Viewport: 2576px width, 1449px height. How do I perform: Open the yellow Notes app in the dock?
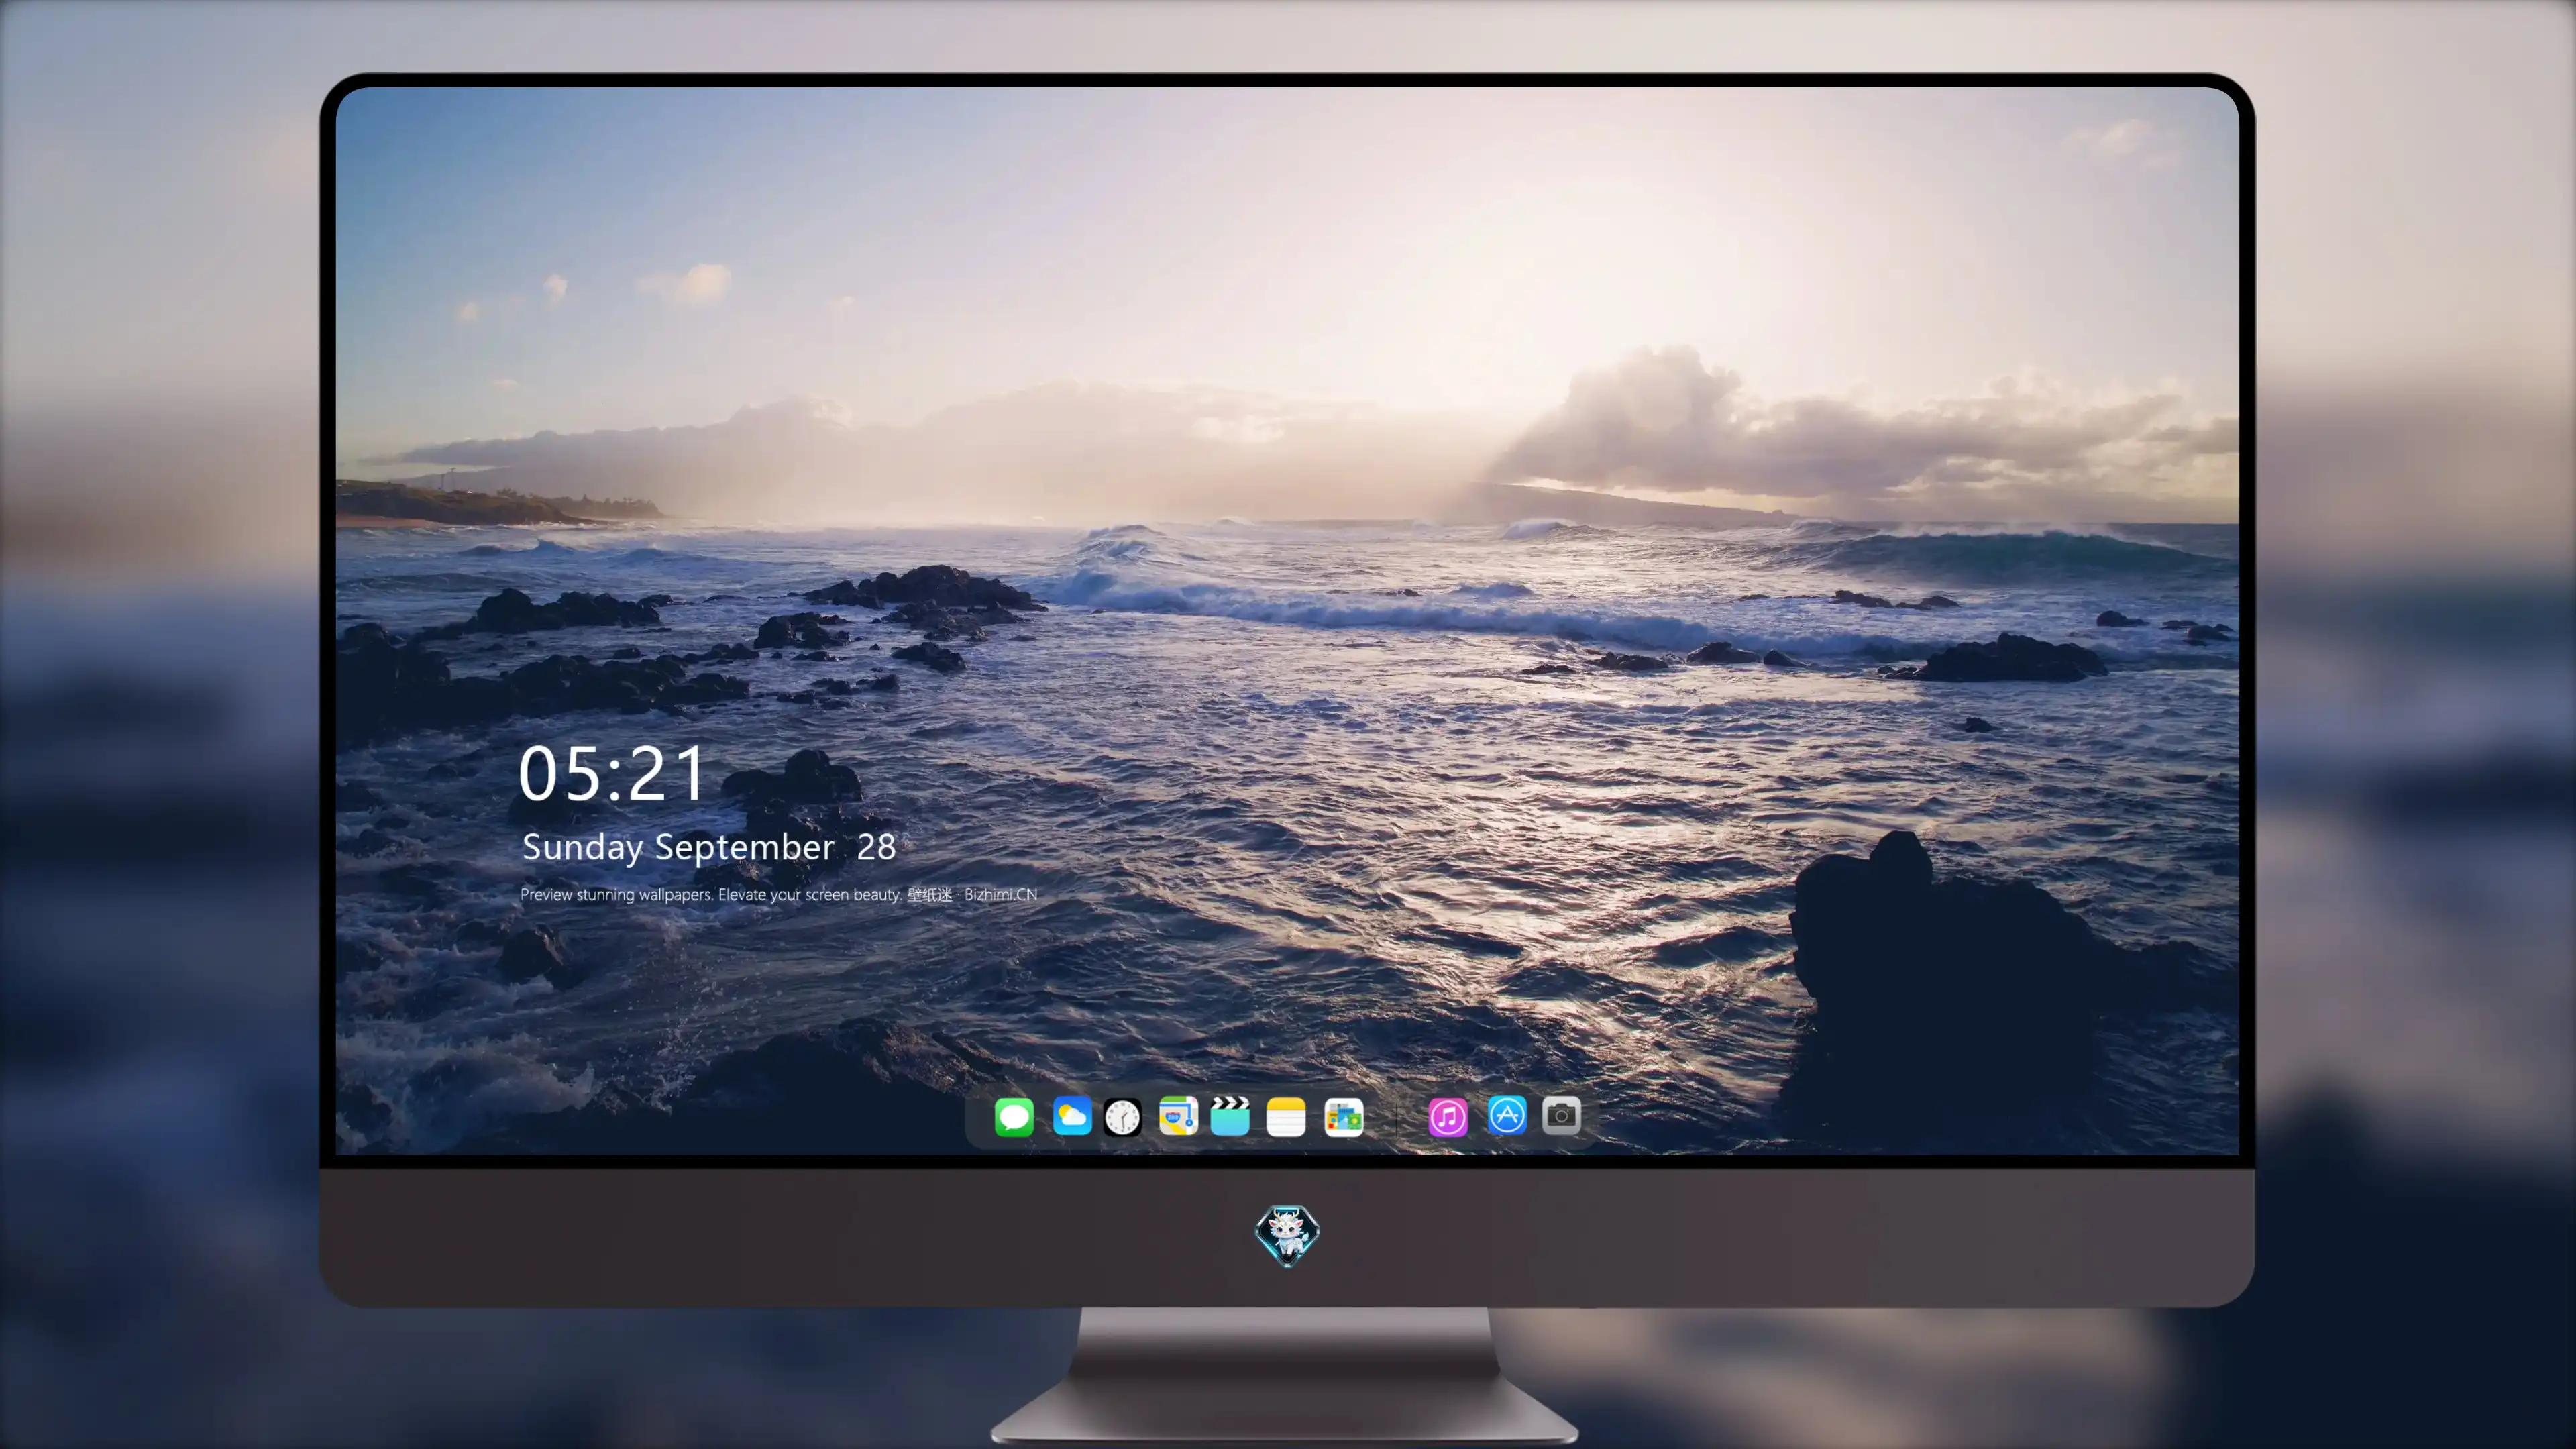(x=1286, y=1116)
